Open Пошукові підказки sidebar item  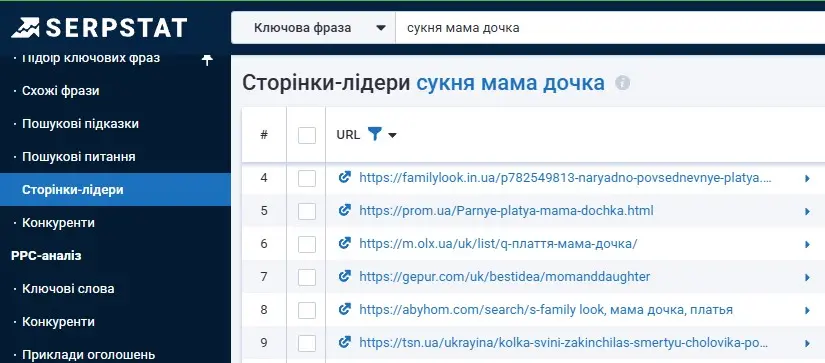point(81,124)
